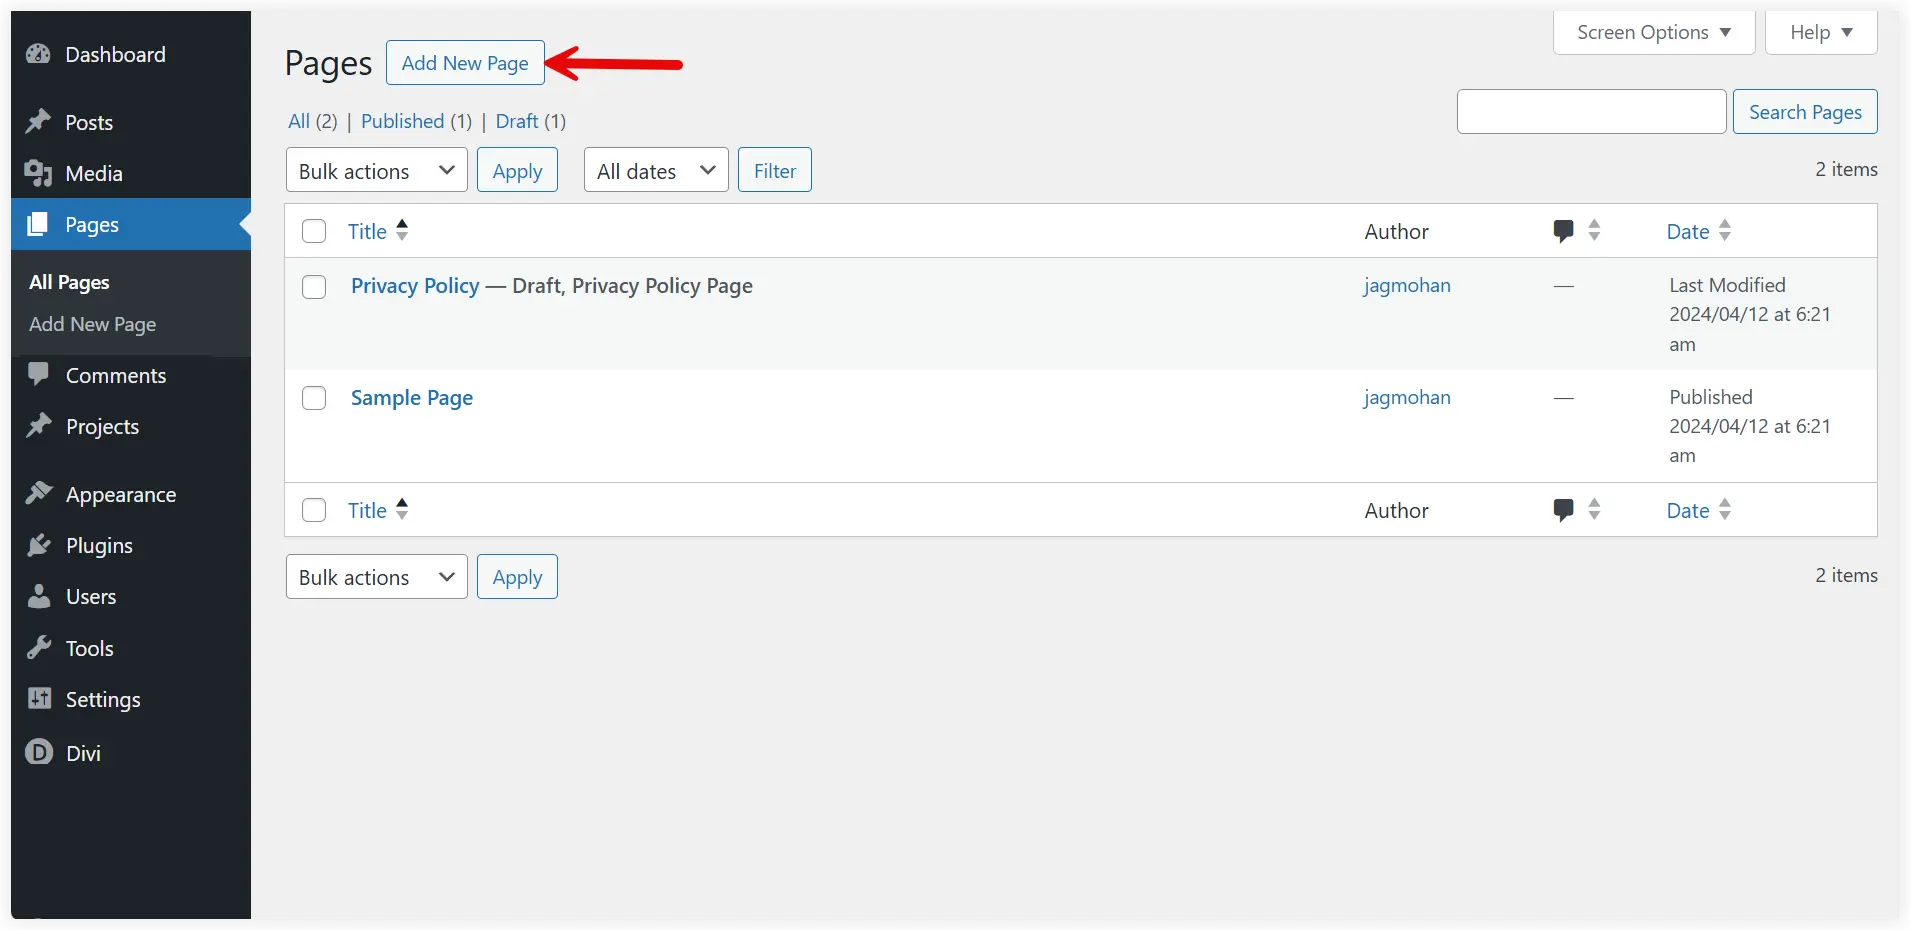Image resolution: width=1911 pixels, height=931 pixels.
Task: Sort comments using header column arrows
Action: coord(1594,230)
